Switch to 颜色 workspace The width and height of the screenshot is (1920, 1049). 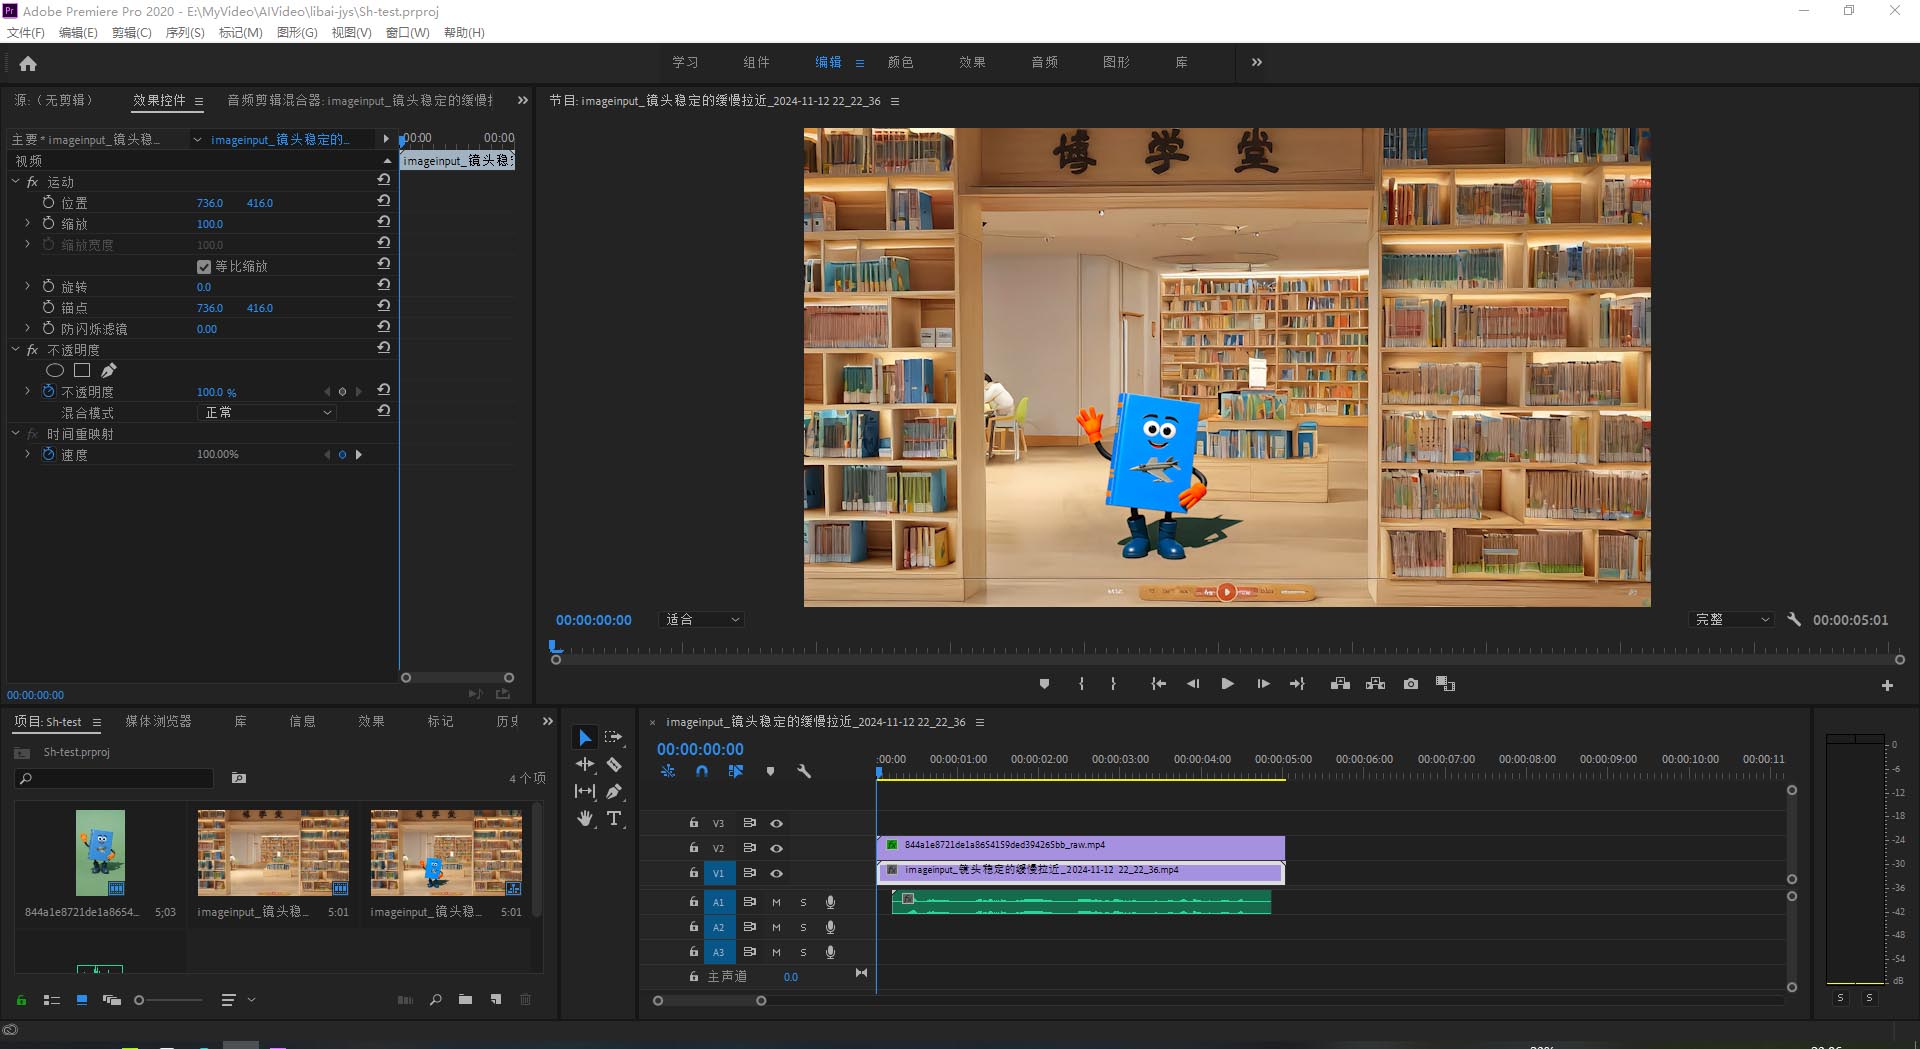[901, 62]
